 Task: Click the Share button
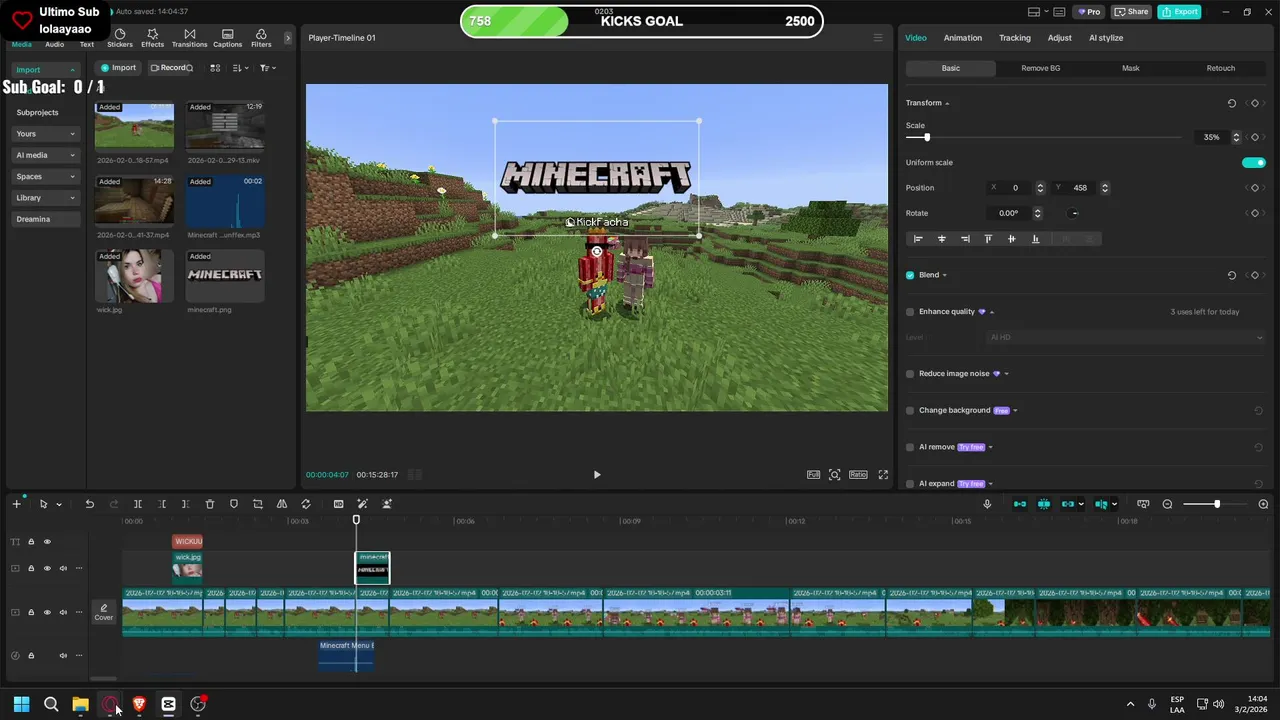(1131, 12)
